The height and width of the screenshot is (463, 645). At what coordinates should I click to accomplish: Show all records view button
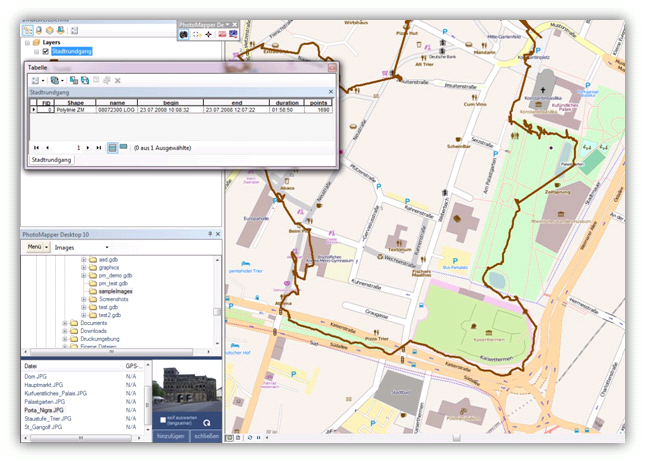pos(111,147)
